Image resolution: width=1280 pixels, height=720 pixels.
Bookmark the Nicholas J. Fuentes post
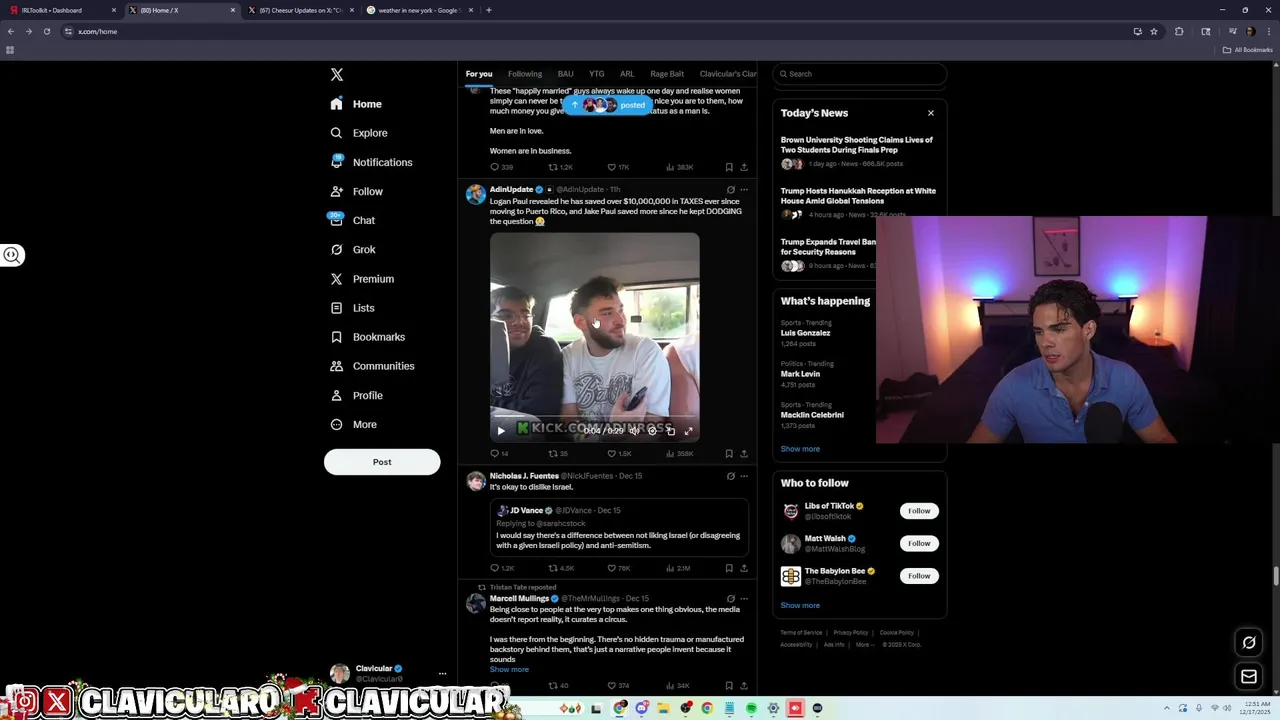click(x=729, y=568)
